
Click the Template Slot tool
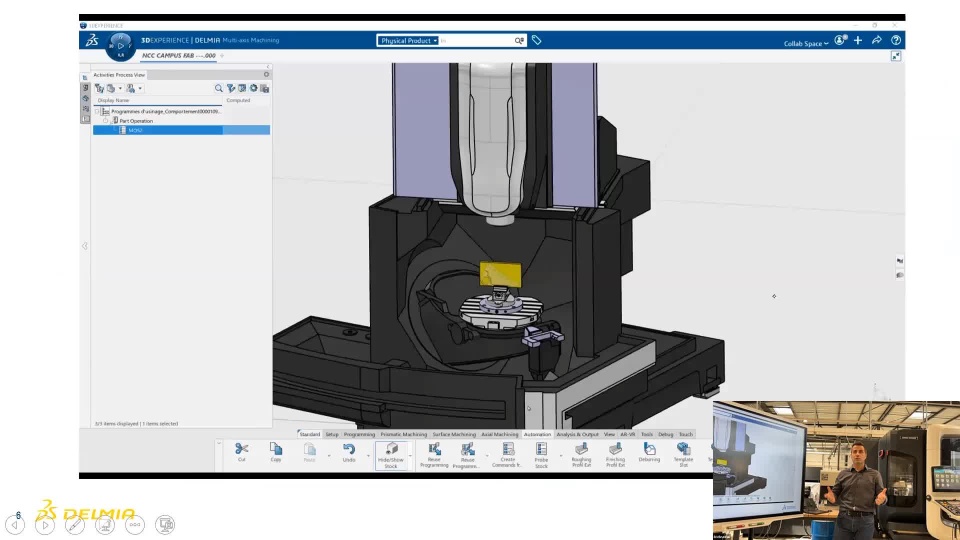[683, 456]
